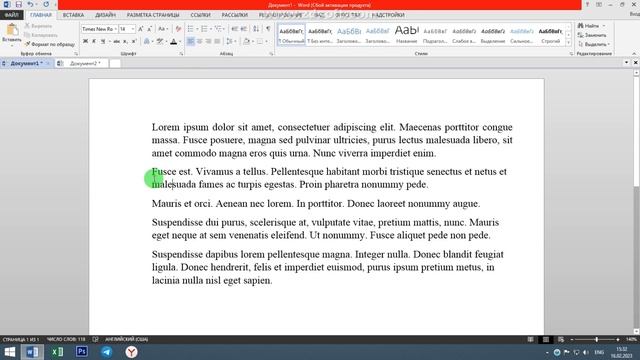Select Center paragraph alignment
Screen dimensions: 640x360
200,41
